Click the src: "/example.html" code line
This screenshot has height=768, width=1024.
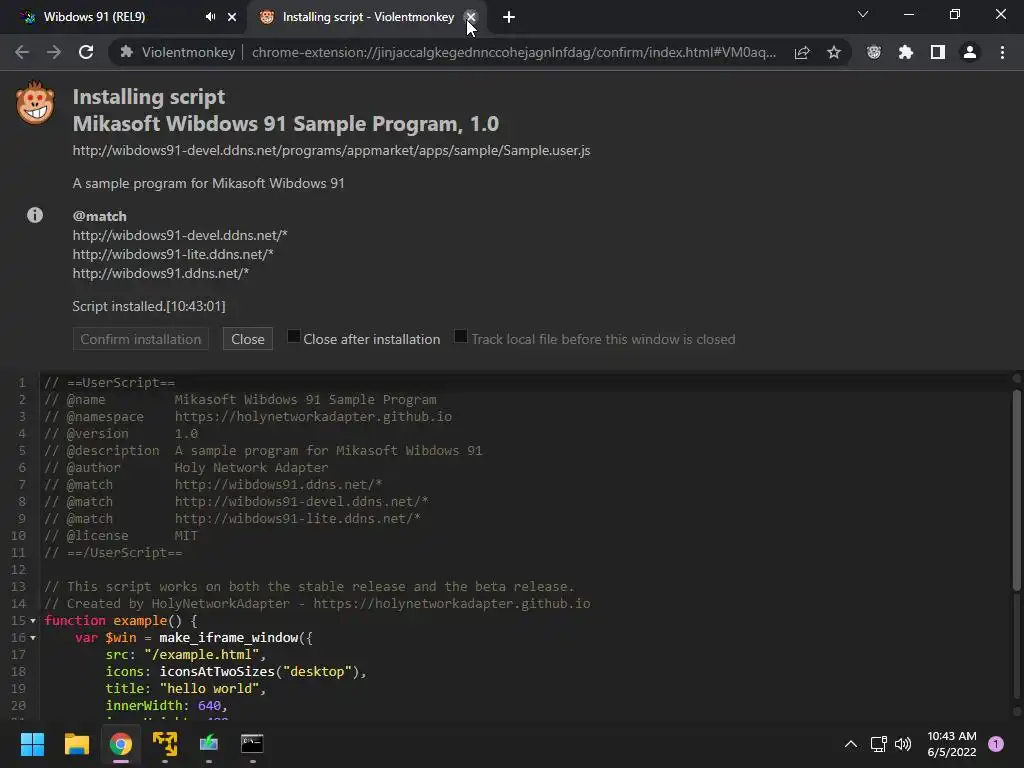[186, 654]
